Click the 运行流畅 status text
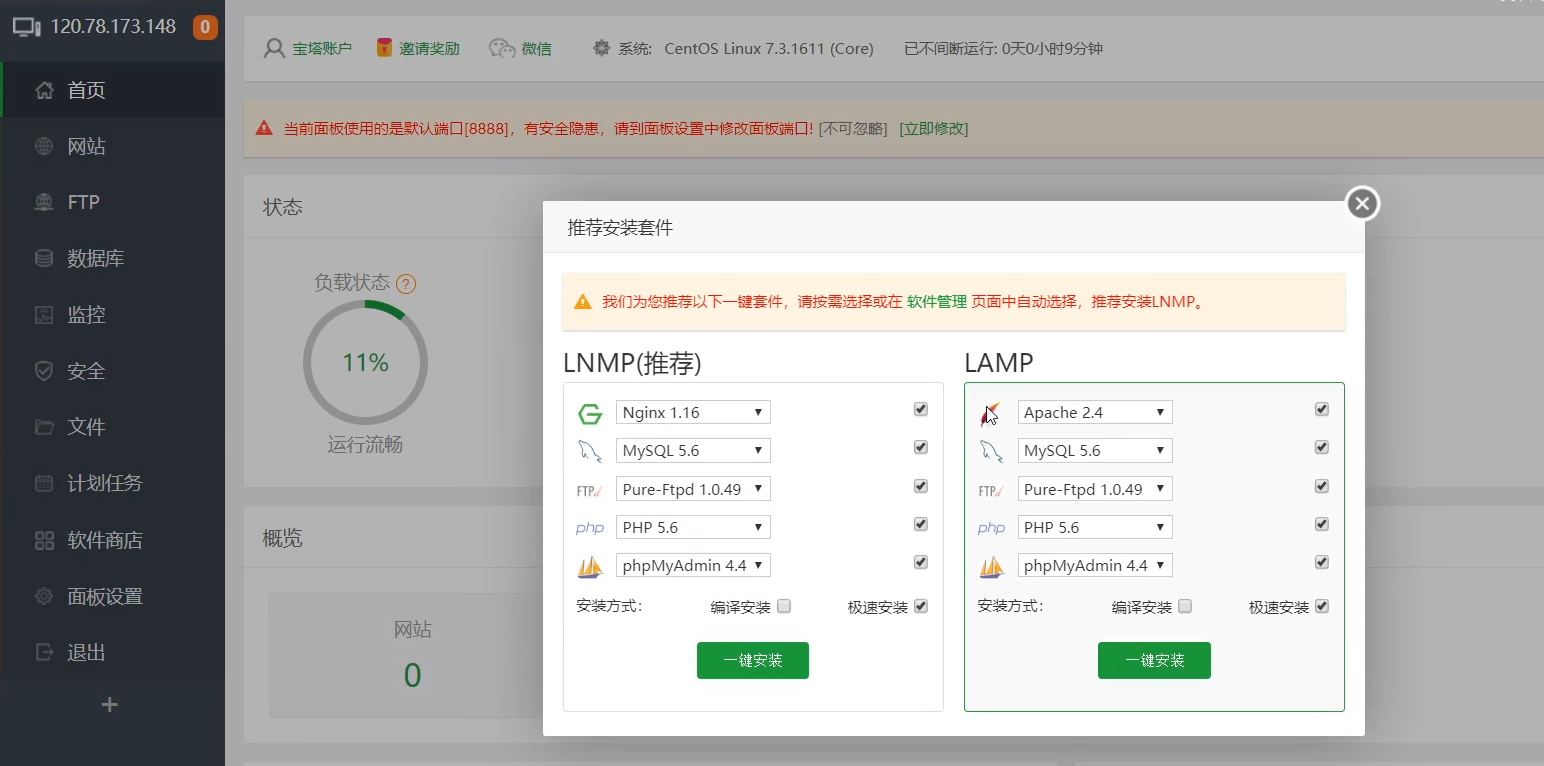The width and height of the screenshot is (1544, 766). click(x=365, y=444)
